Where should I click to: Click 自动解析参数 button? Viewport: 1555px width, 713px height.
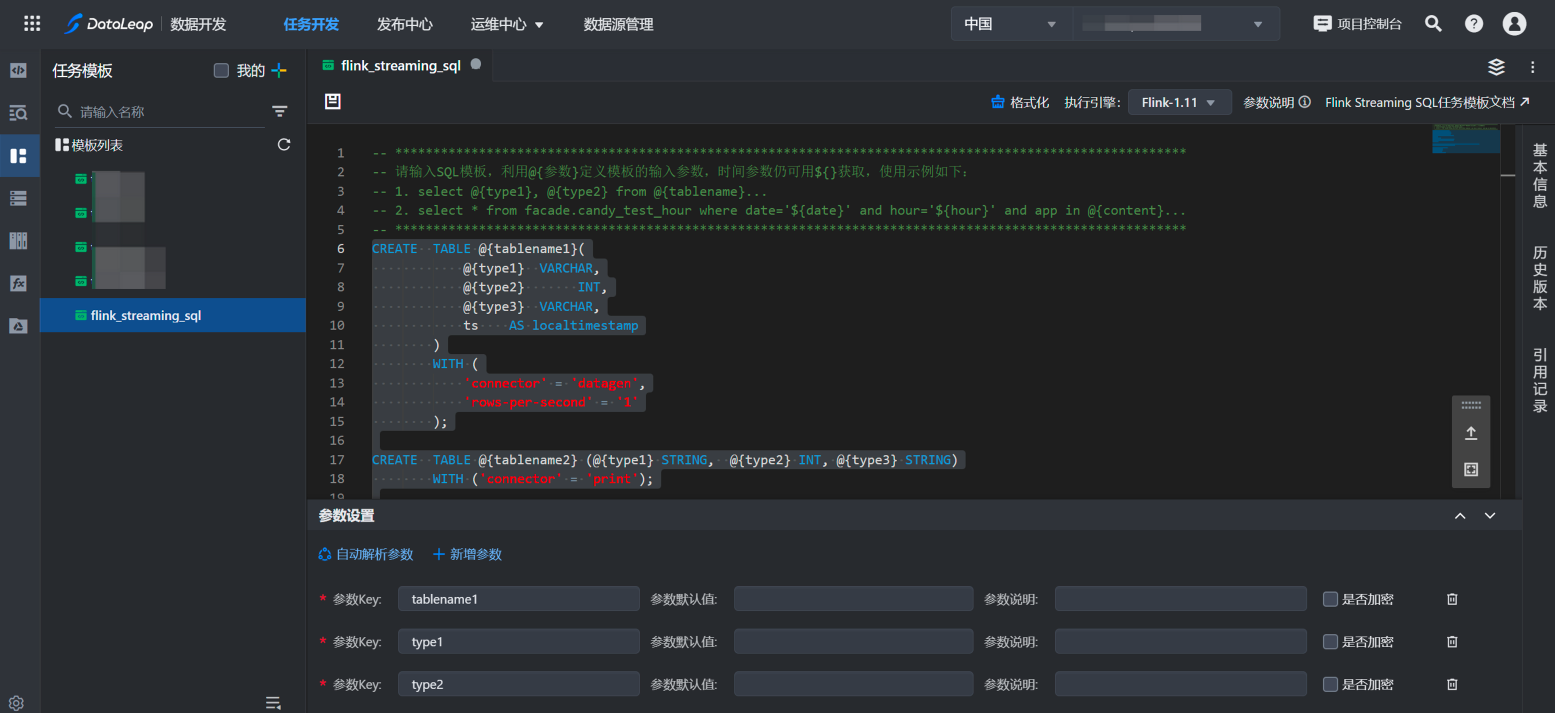coord(365,554)
